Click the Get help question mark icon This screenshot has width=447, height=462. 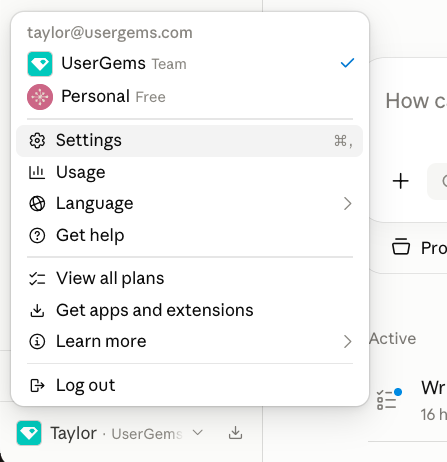pos(37,235)
